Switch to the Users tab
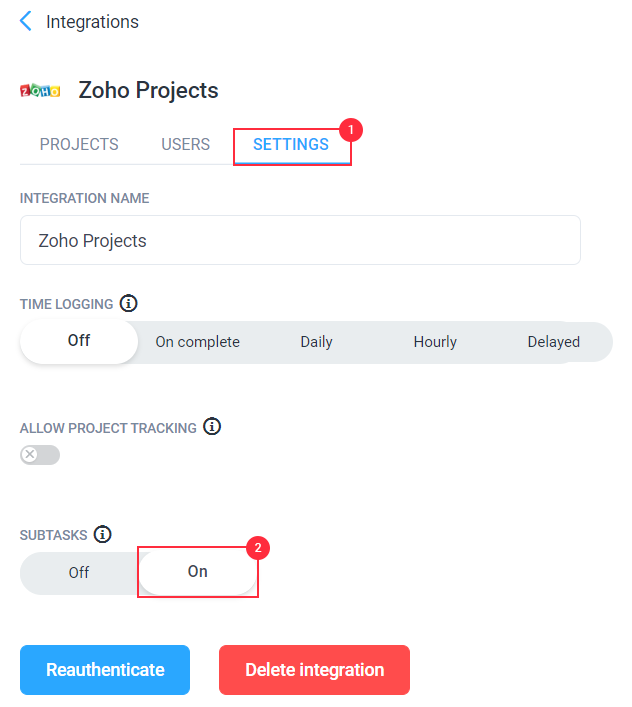632x707 pixels. [185, 144]
